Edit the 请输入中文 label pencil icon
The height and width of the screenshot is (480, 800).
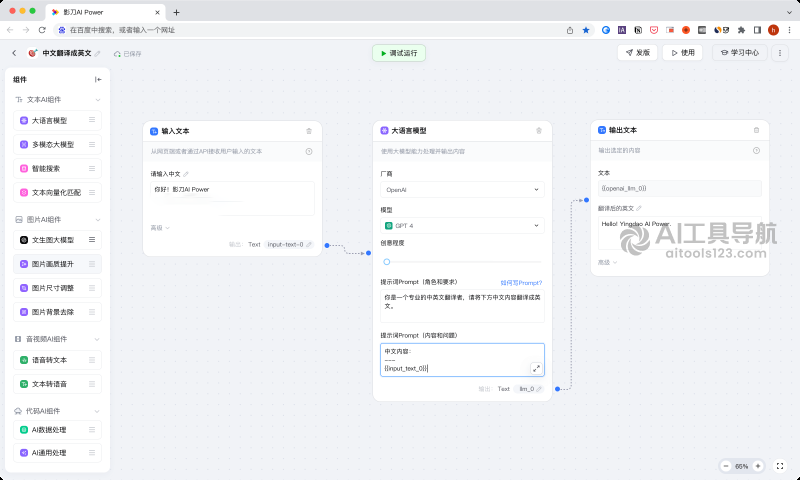(186, 174)
